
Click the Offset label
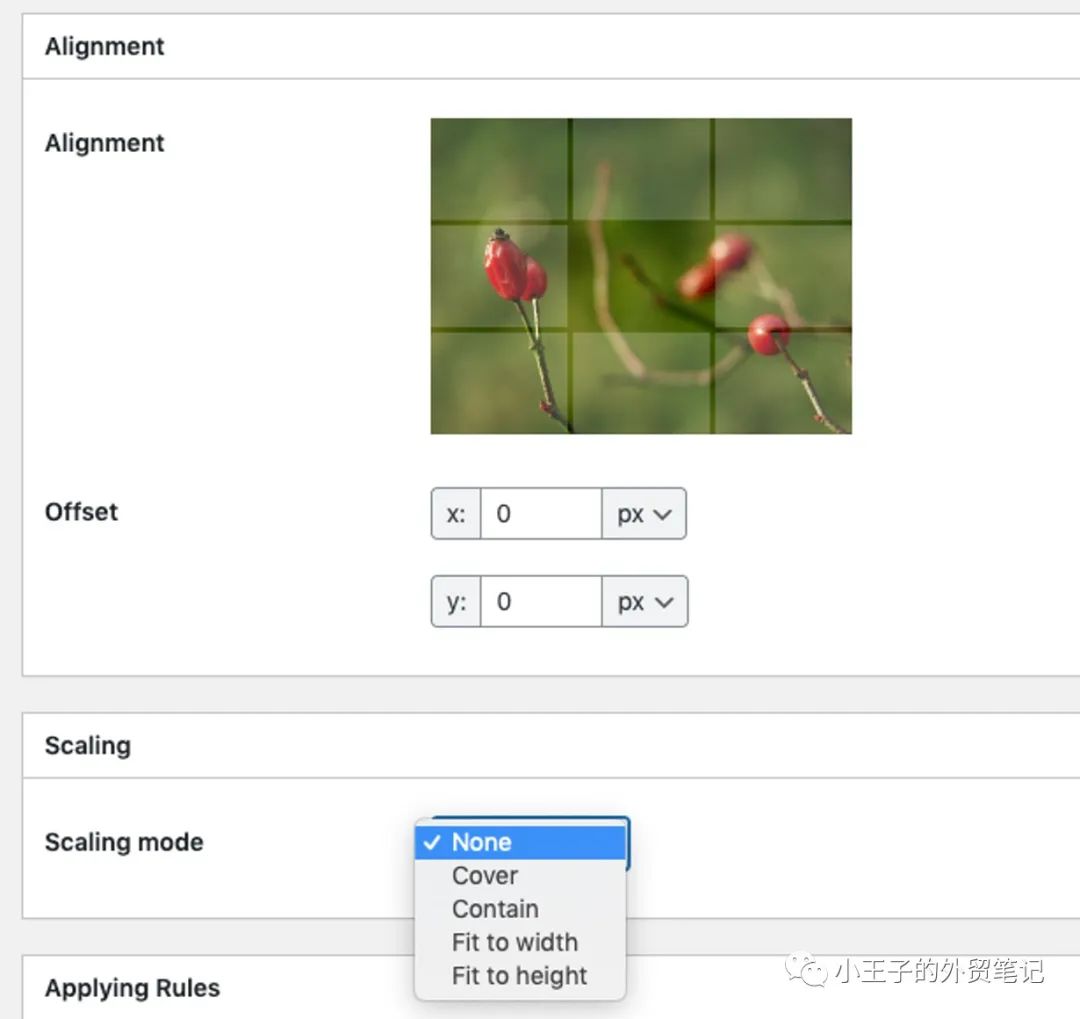click(81, 512)
